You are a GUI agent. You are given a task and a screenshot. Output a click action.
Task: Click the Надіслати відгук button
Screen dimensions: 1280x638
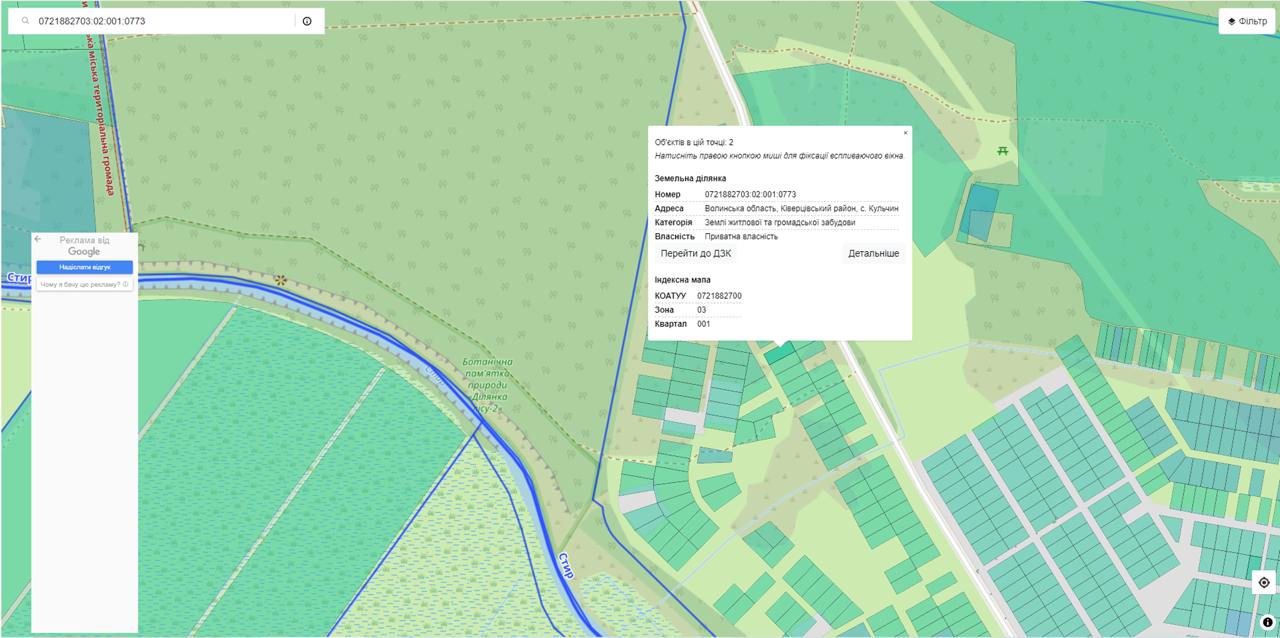tap(84, 268)
